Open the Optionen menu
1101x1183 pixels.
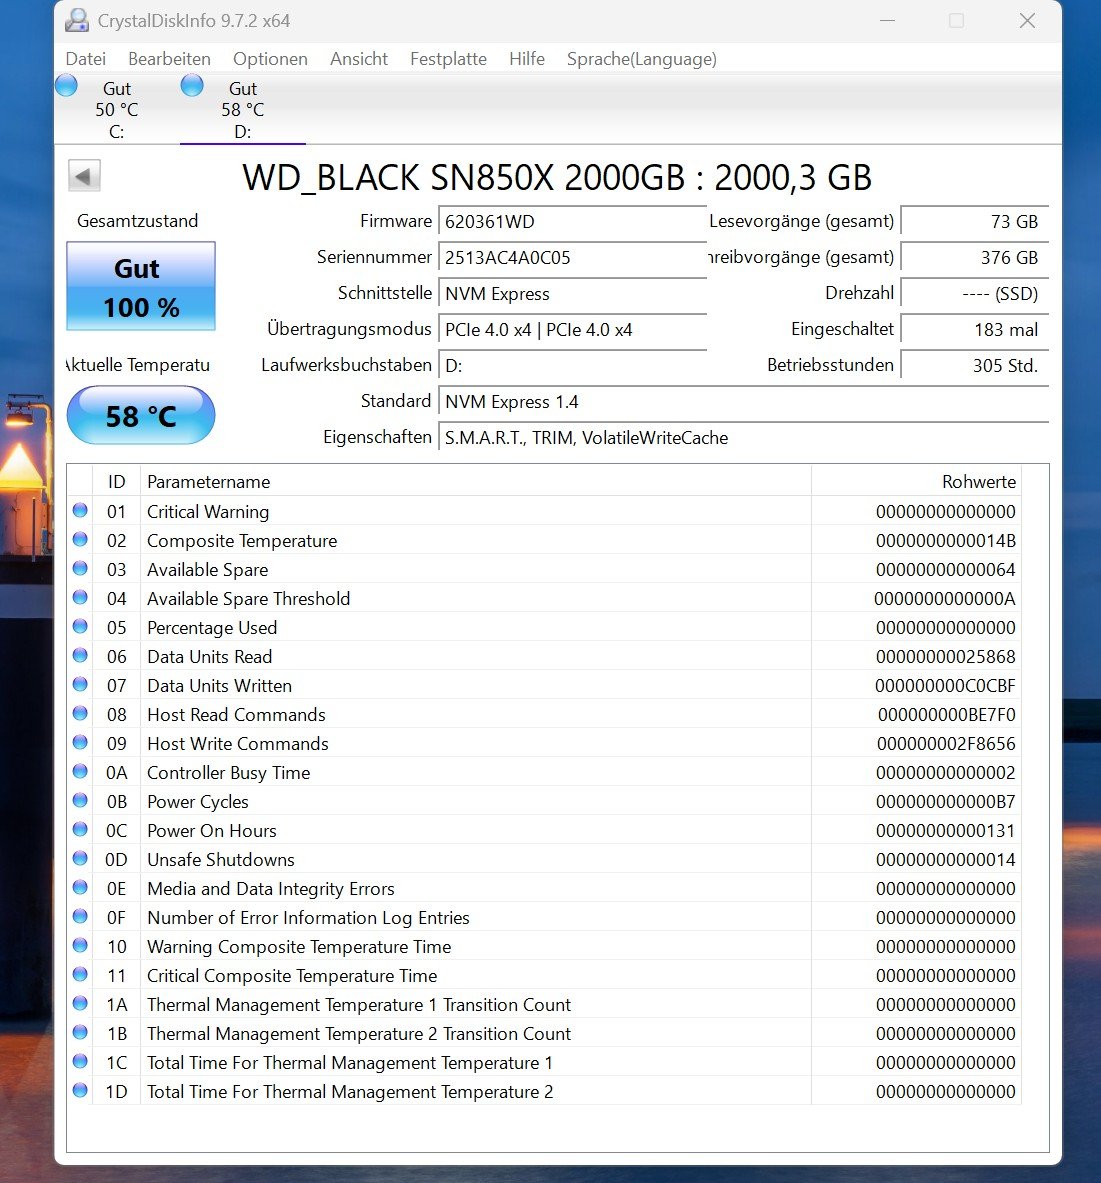pyautogui.click(x=270, y=59)
